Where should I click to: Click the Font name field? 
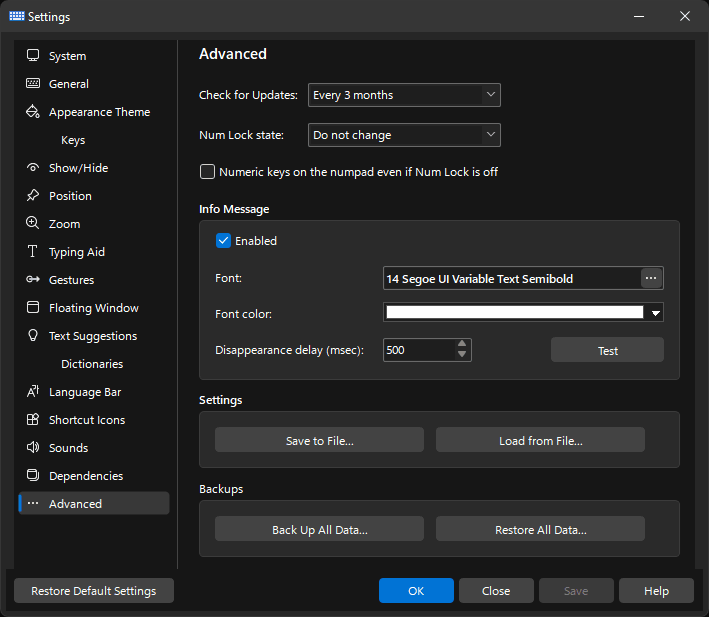pyautogui.click(x=512, y=278)
